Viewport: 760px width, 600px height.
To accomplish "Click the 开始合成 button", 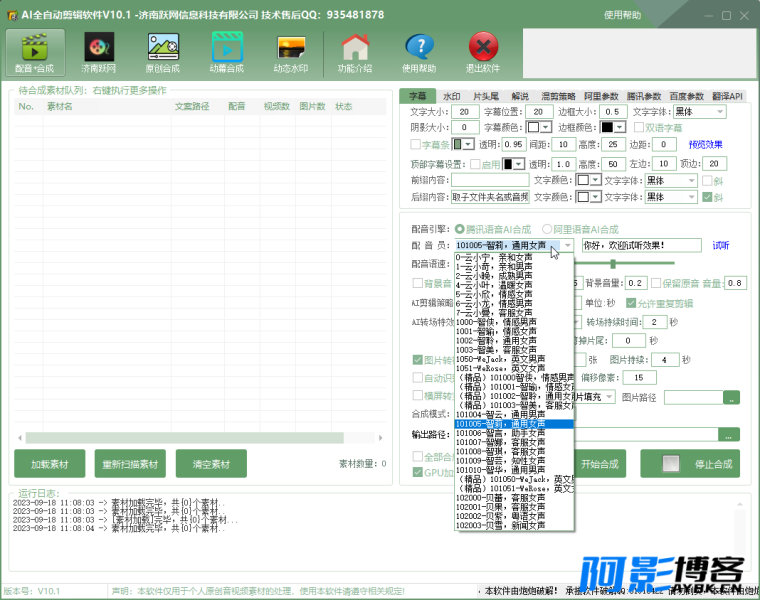I will point(600,464).
